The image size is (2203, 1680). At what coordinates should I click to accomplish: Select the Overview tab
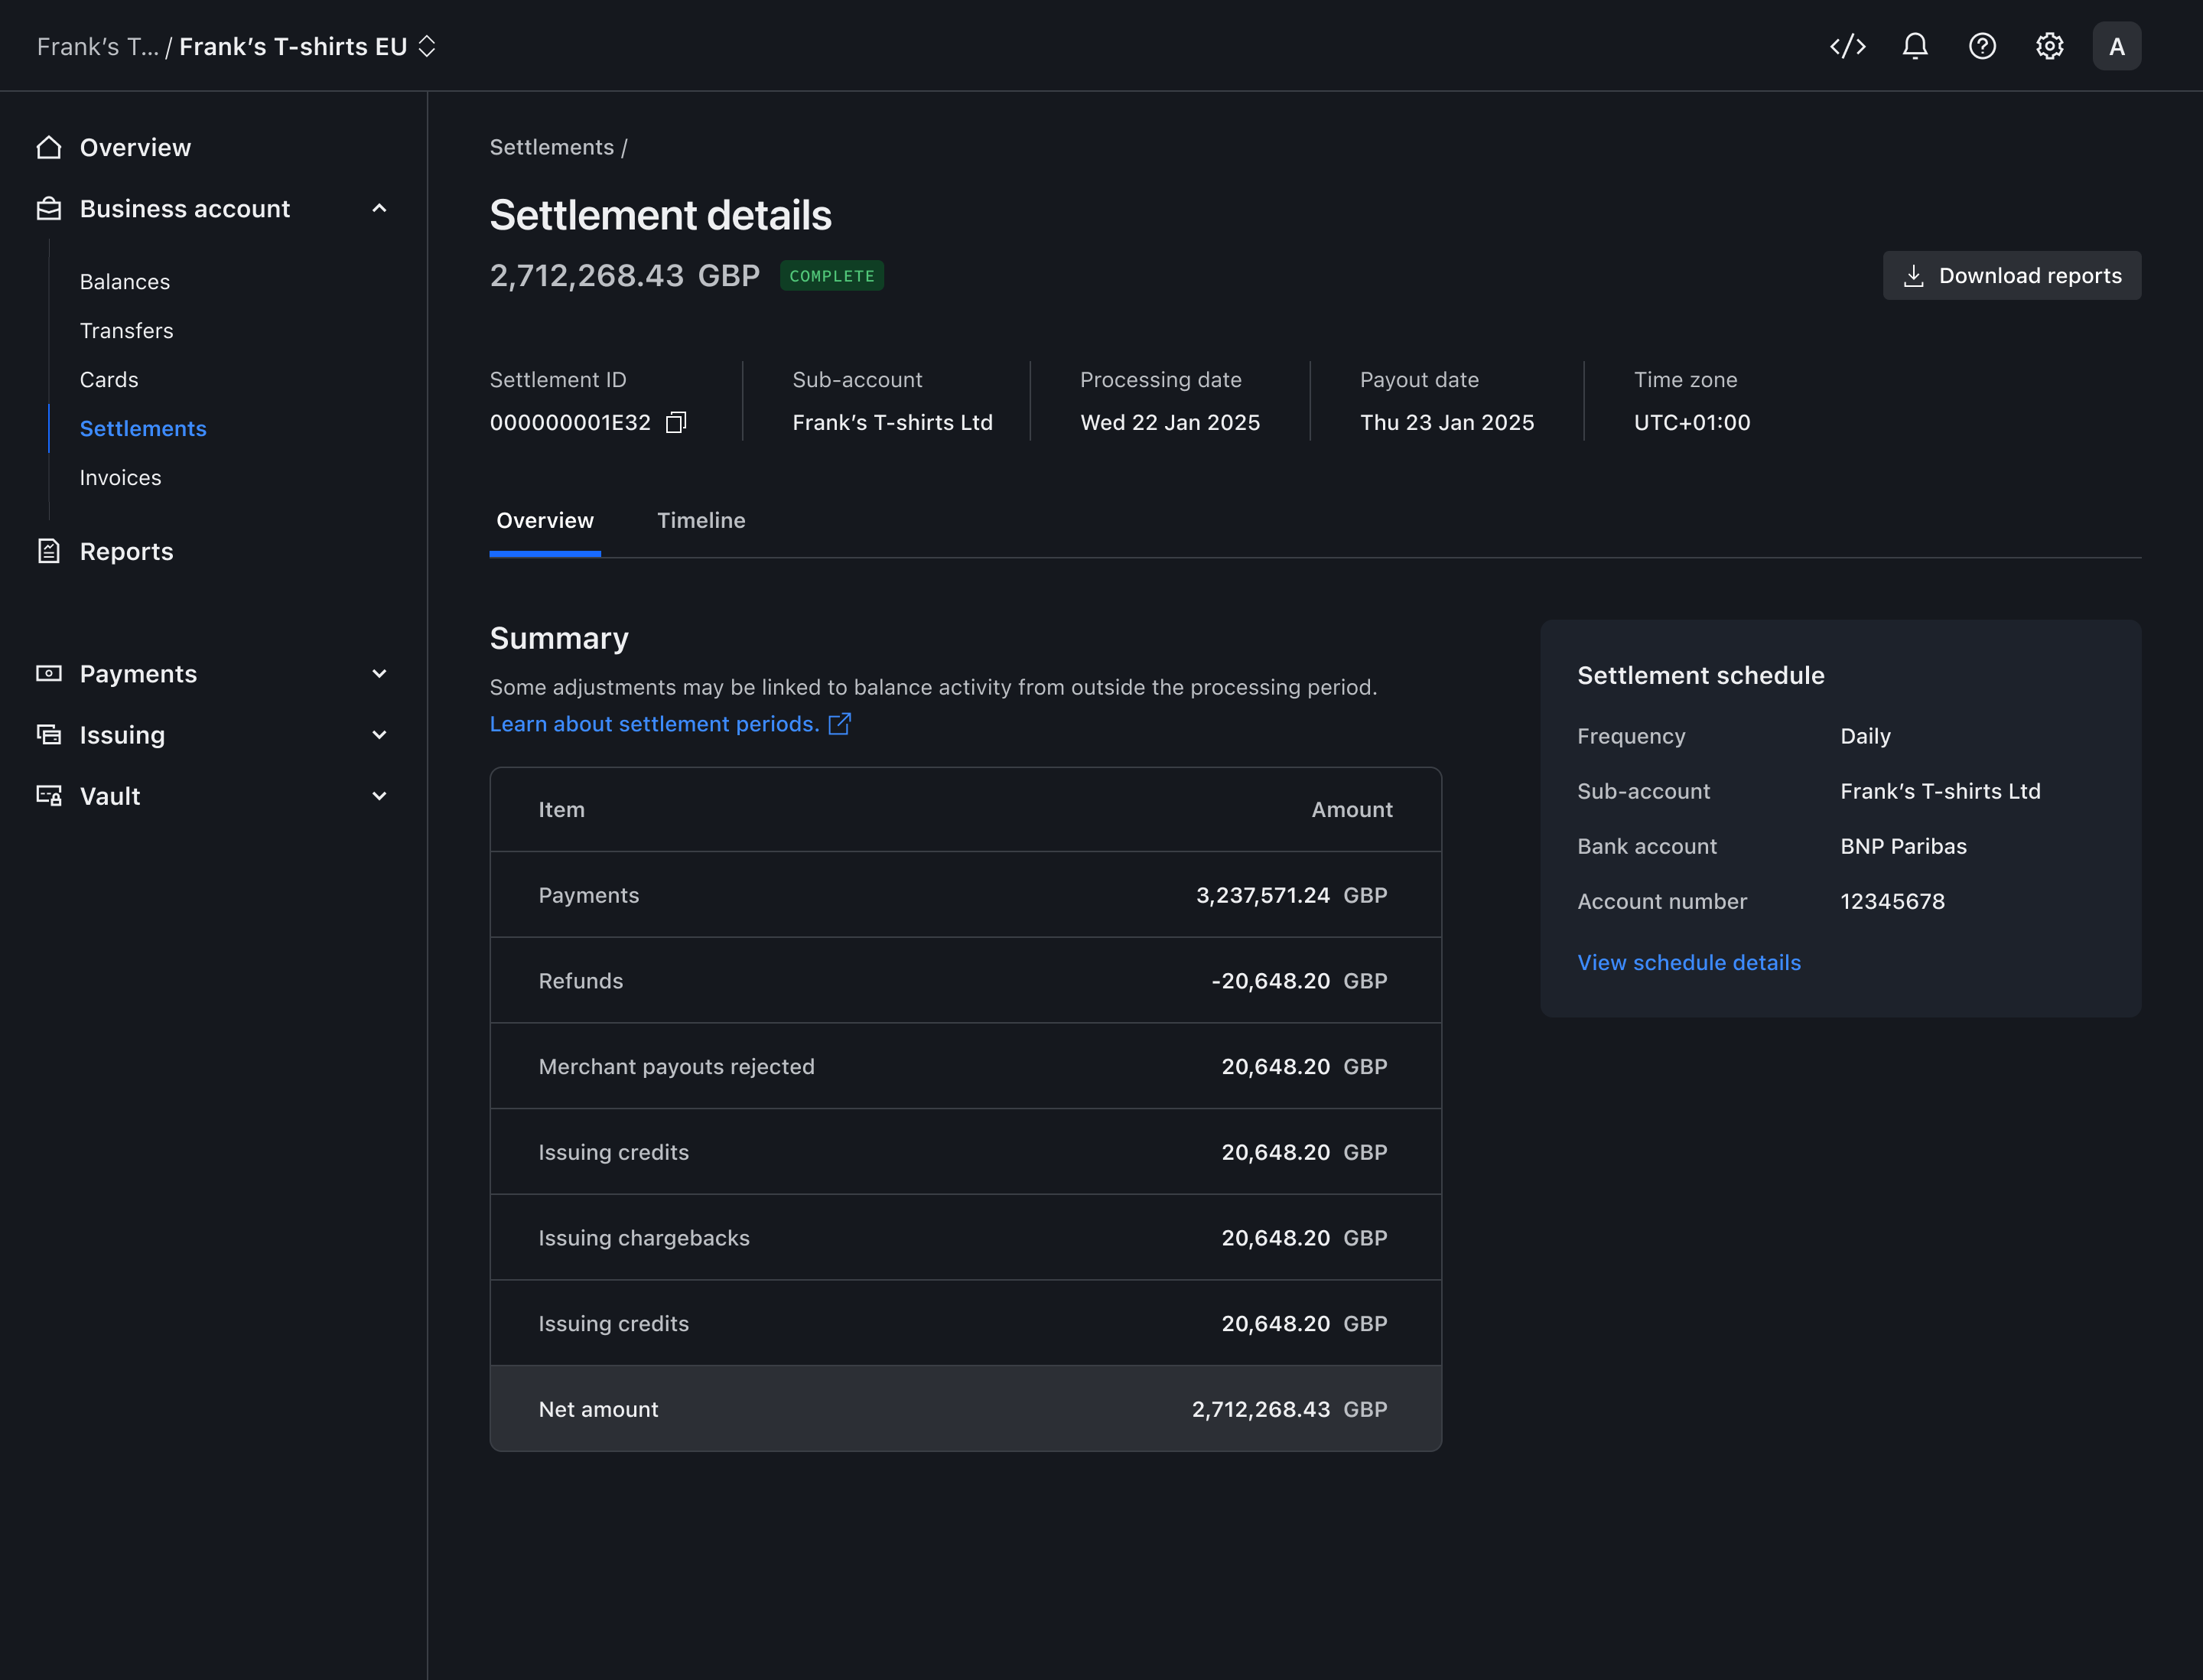tap(545, 520)
